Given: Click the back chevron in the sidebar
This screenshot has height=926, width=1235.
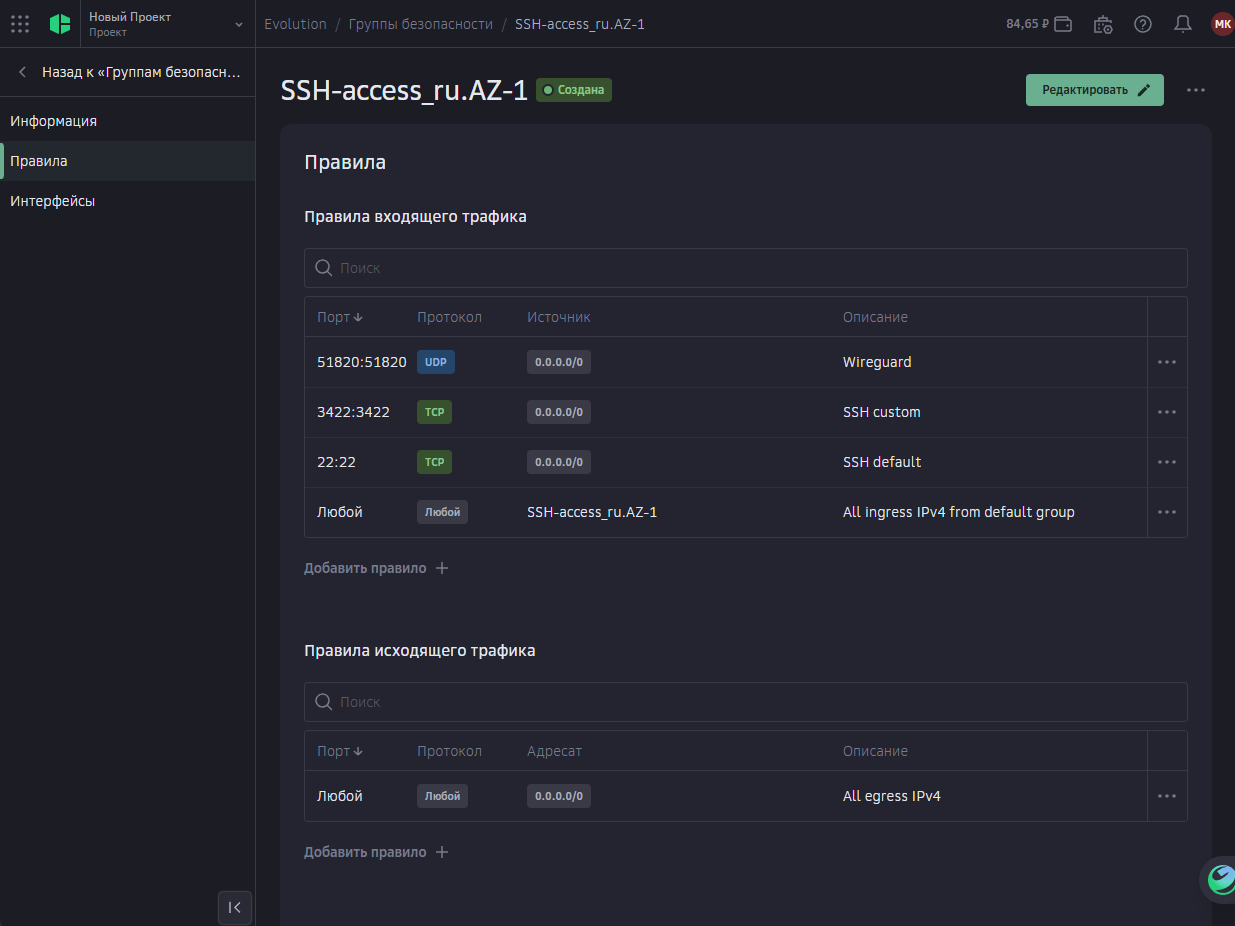Looking at the screenshot, I should tap(22, 72).
